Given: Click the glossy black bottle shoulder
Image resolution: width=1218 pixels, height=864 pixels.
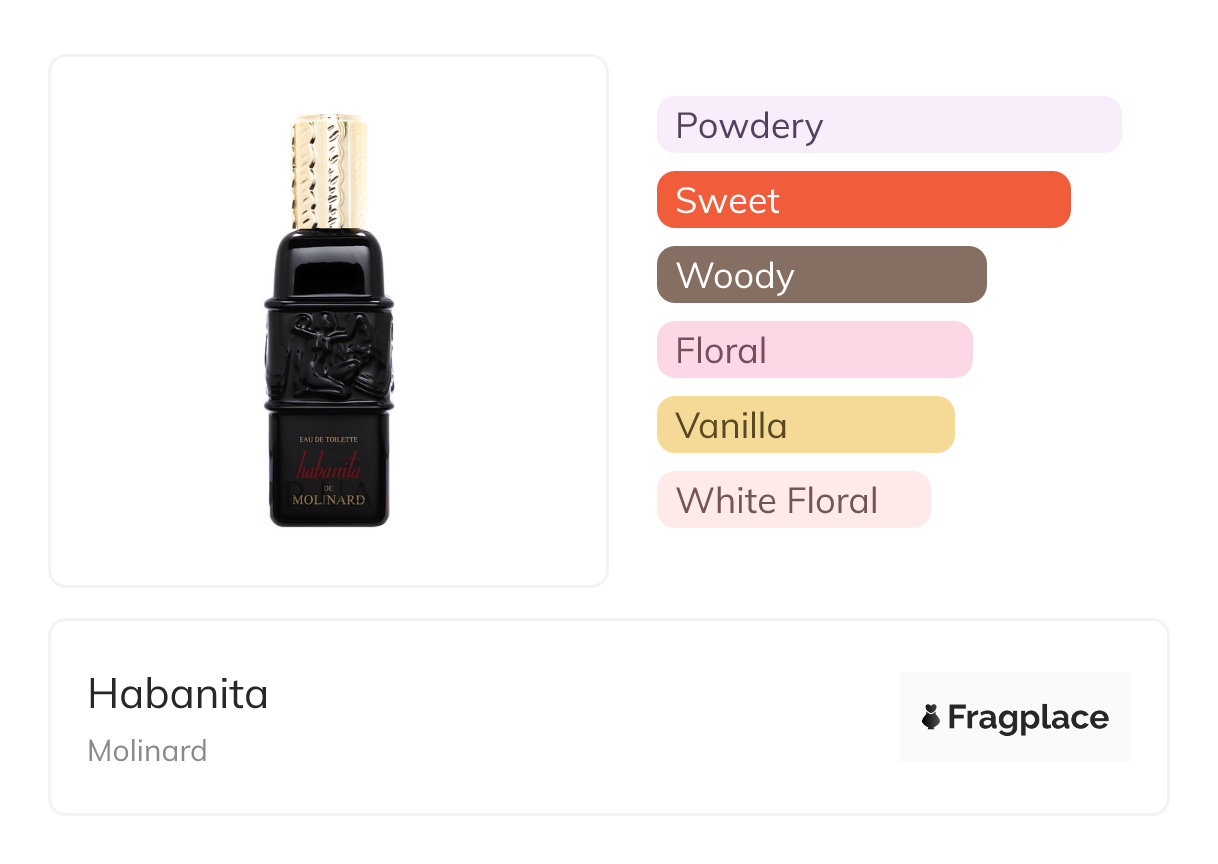Looking at the screenshot, I should pyautogui.click(x=329, y=262).
